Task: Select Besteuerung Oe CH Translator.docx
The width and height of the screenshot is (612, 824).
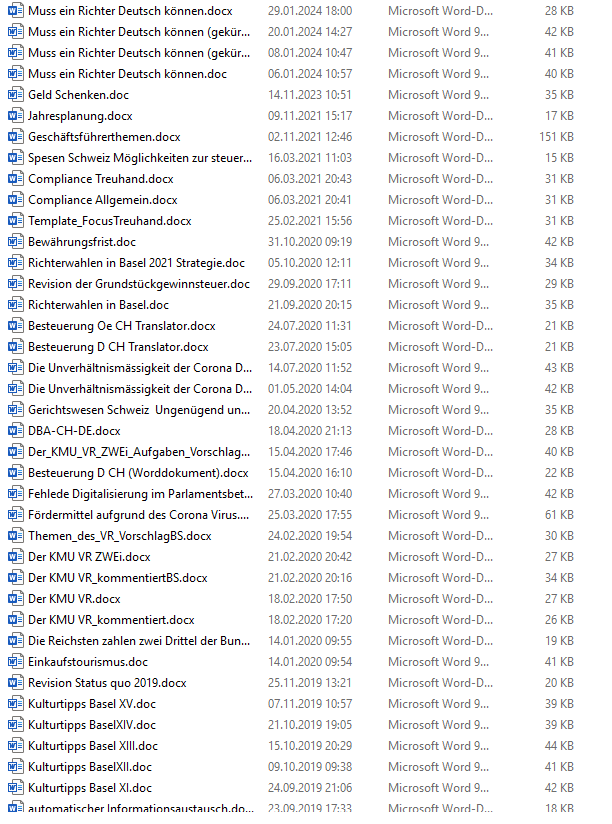Action: point(121,326)
